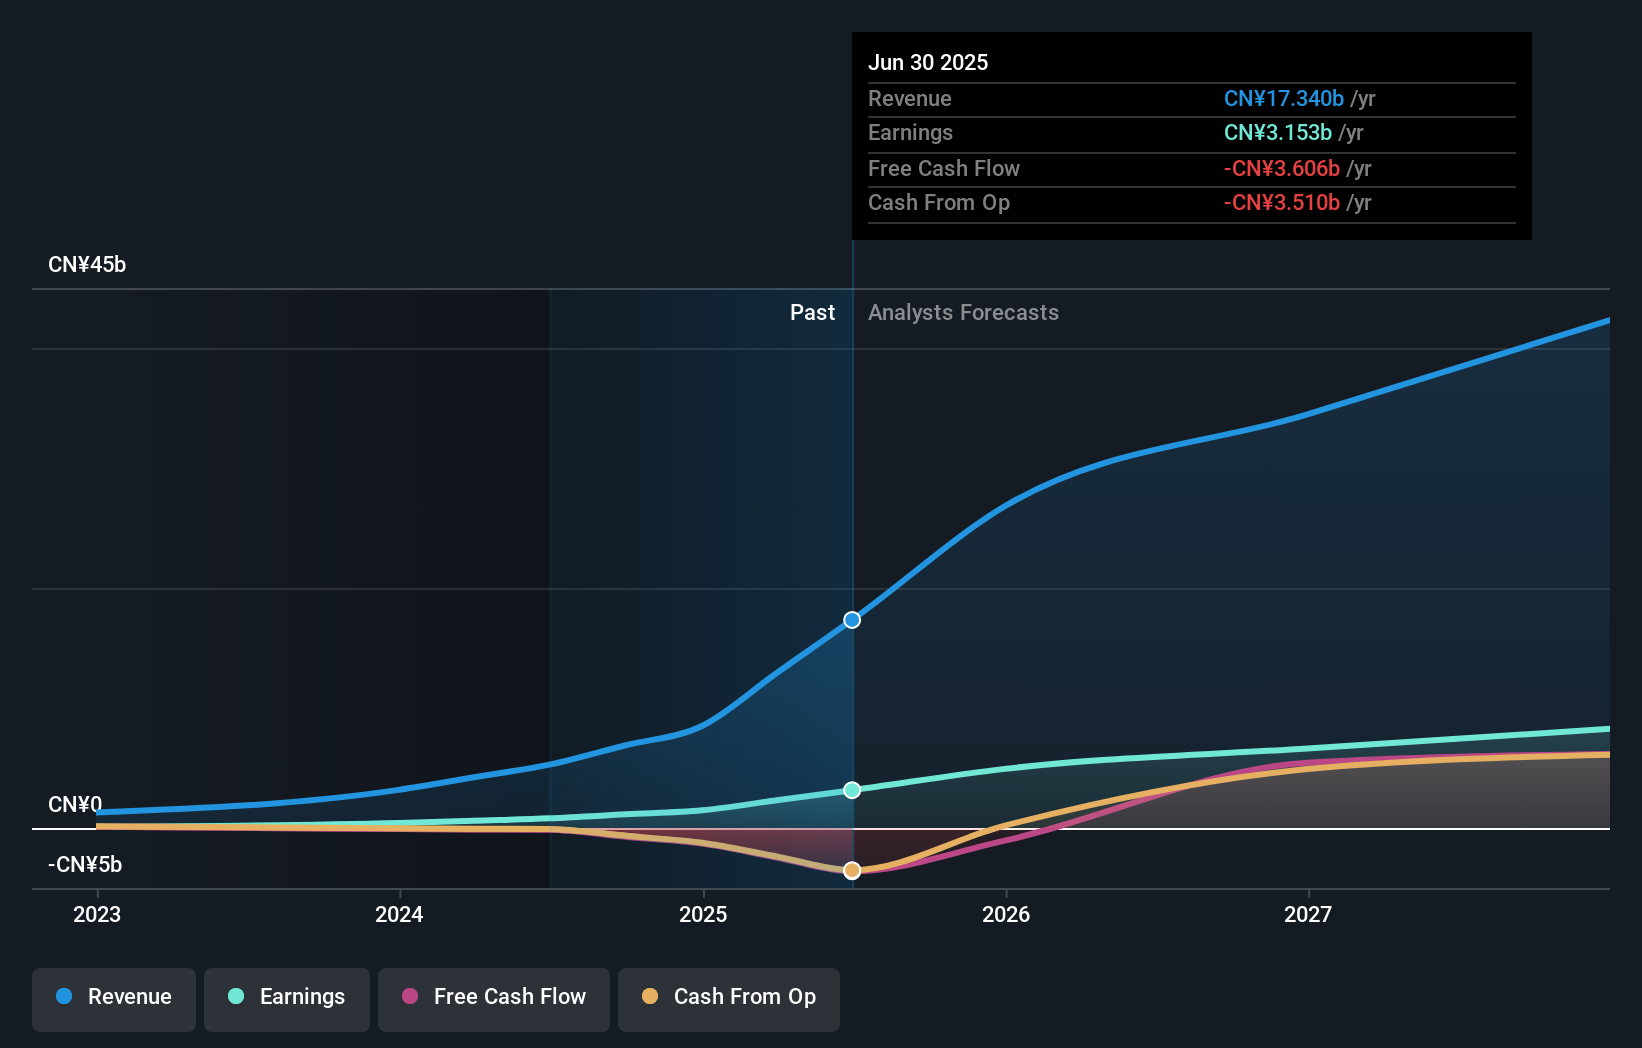Click the Earnings legend dot icon
Viewport: 1642px width, 1048px height.
[x=233, y=997]
